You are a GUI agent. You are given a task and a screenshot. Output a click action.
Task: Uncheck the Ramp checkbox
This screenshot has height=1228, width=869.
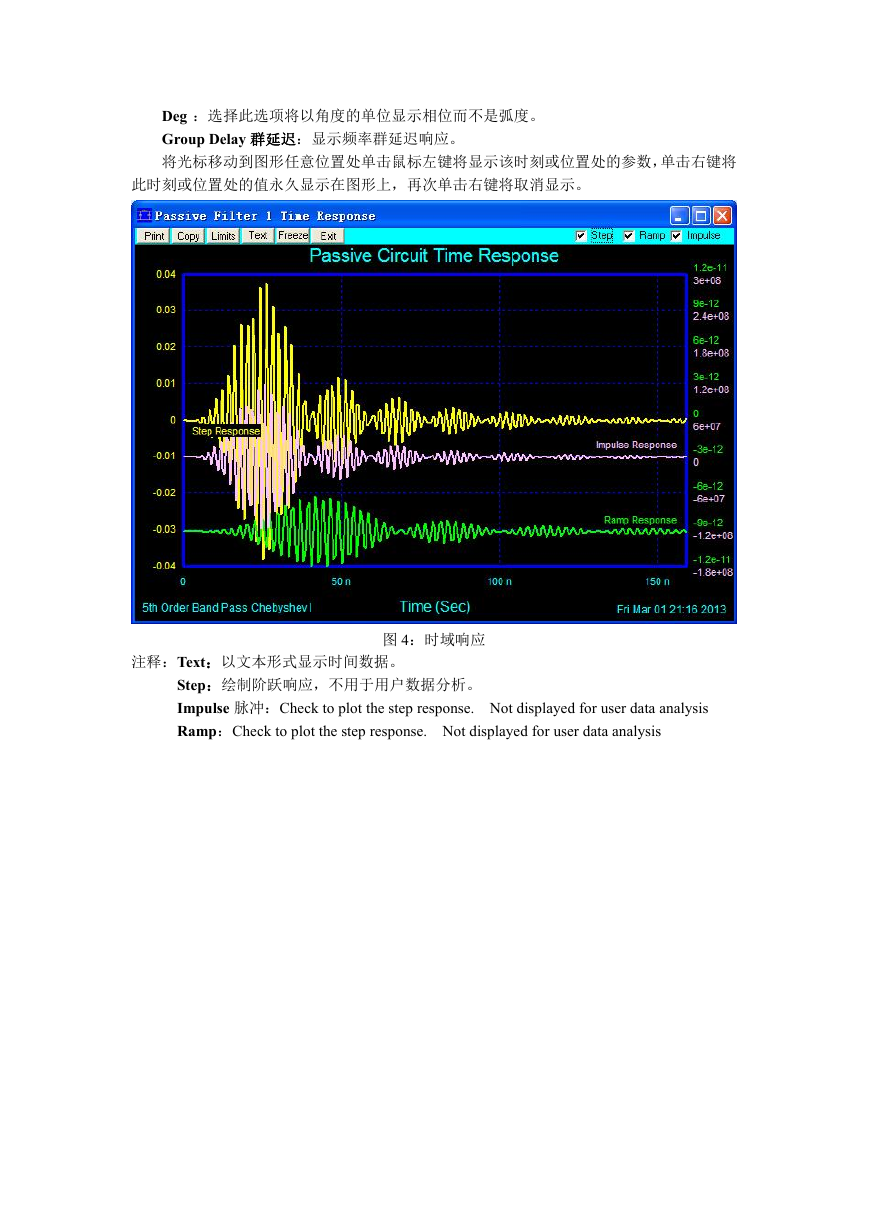click(629, 236)
